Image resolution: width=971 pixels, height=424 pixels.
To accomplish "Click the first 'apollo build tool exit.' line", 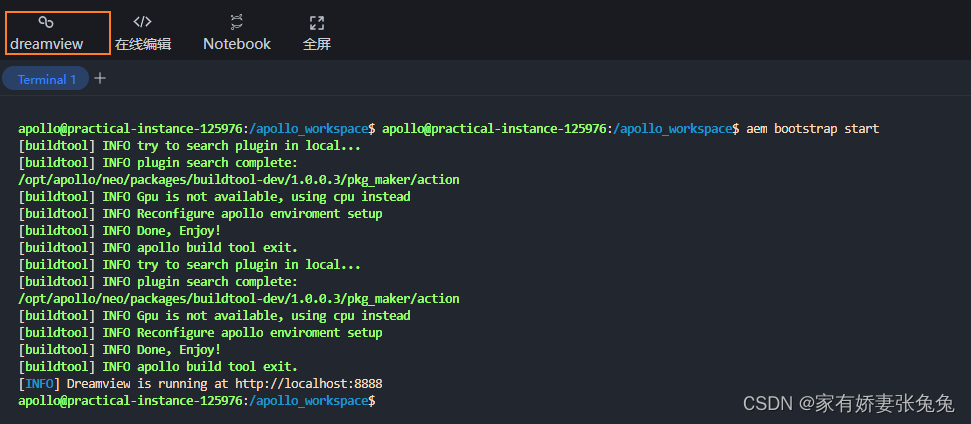I will click(x=158, y=248).
